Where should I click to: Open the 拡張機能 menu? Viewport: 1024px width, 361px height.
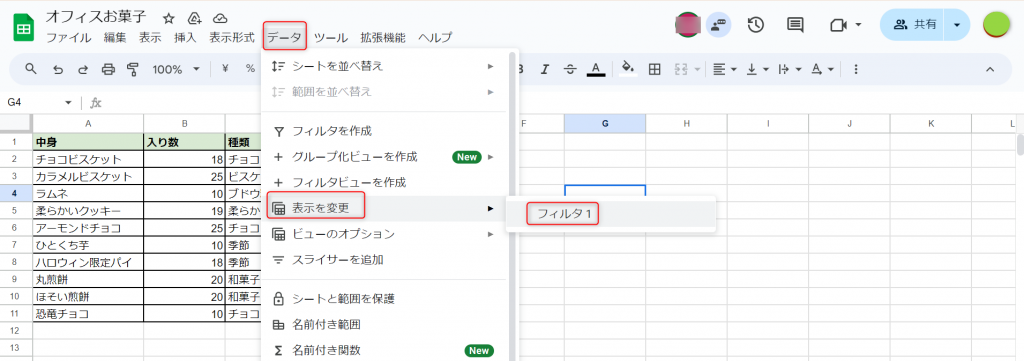383,37
